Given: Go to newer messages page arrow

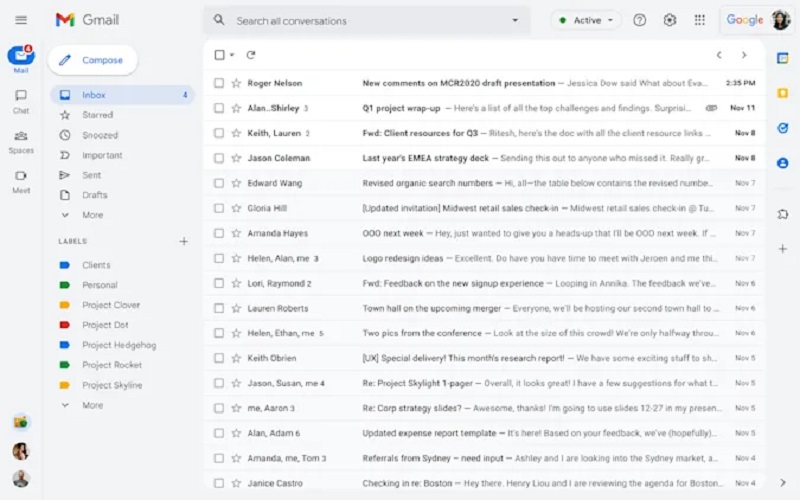Looking at the screenshot, I should click(719, 55).
